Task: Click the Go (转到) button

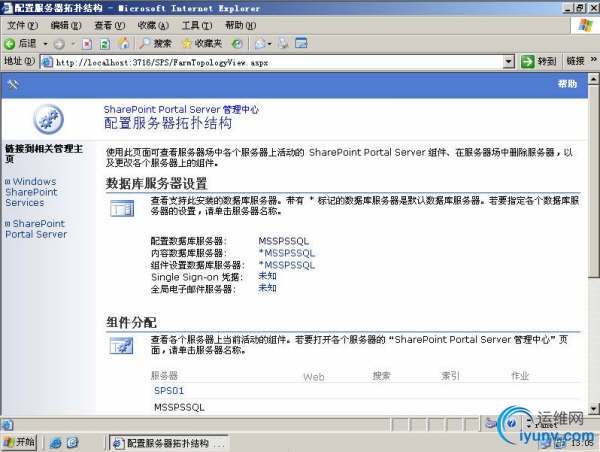Action: (x=539, y=61)
